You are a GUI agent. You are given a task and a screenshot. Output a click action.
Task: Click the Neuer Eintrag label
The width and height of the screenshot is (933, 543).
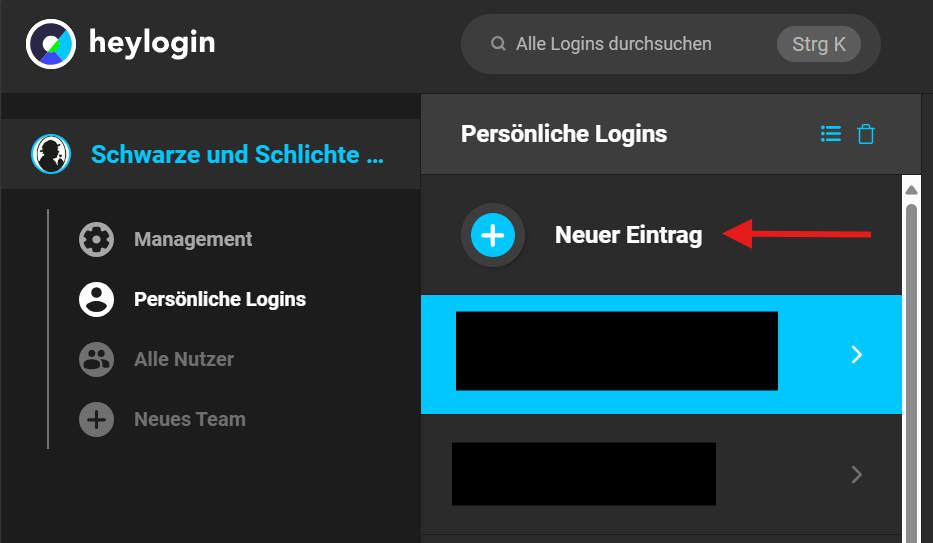tap(628, 236)
